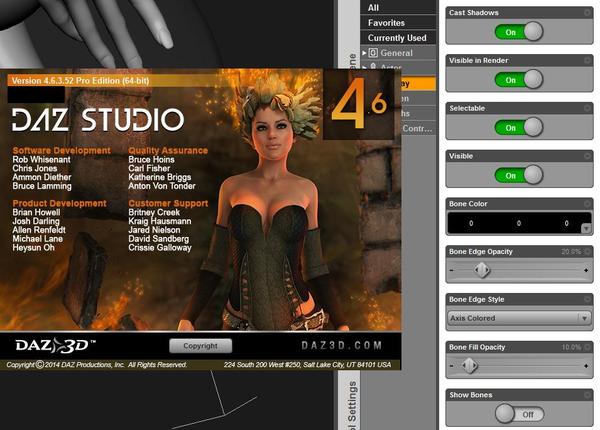
Task: Click the DAZ 3D logo on splash
Action: coord(55,345)
